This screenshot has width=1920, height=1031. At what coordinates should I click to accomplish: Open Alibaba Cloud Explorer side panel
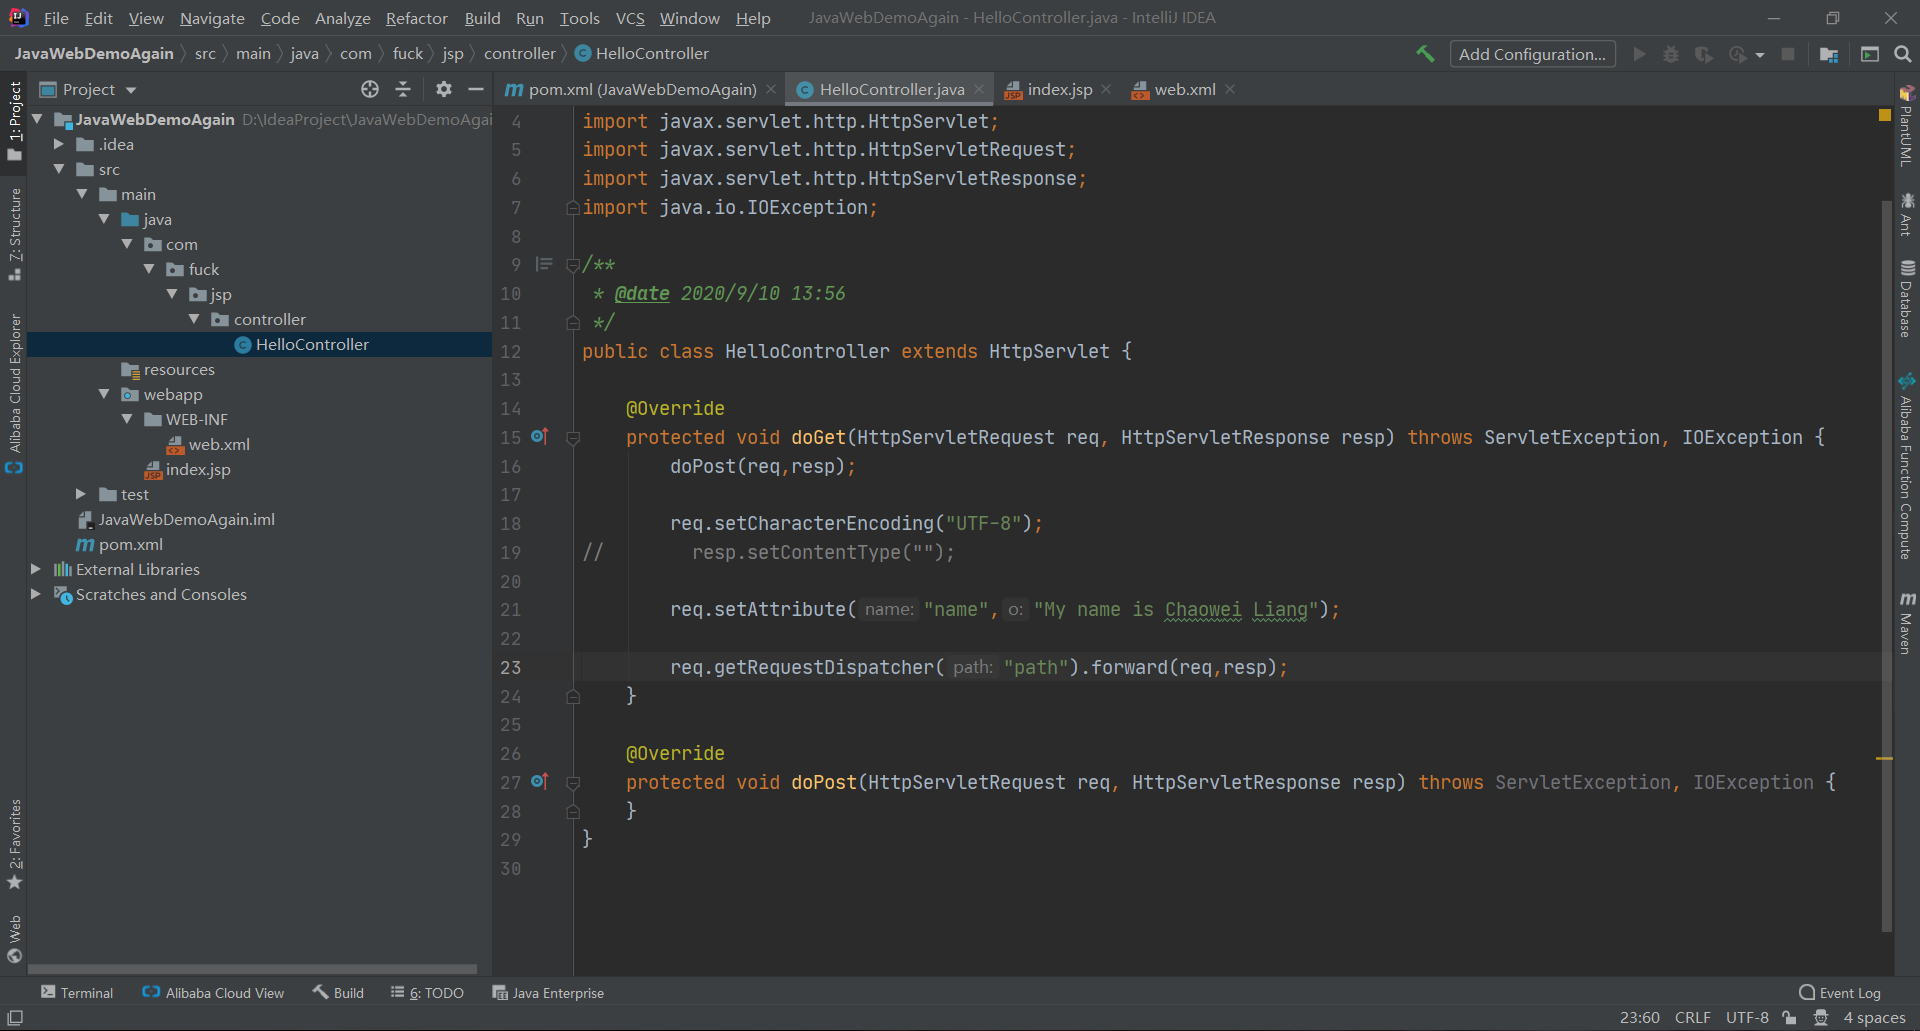(14, 393)
